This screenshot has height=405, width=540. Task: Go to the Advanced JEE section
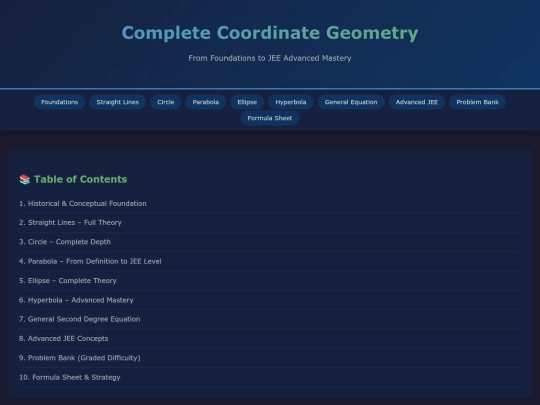point(417,102)
